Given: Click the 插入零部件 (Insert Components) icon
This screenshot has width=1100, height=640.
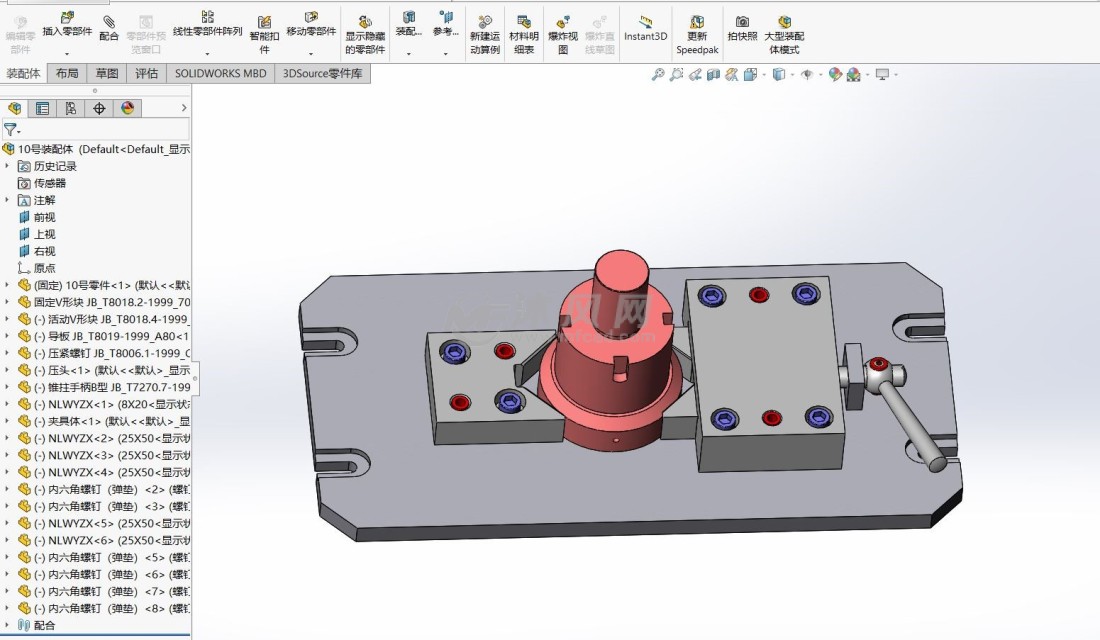Looking at the screenshot, I should [x=67, y=17].
